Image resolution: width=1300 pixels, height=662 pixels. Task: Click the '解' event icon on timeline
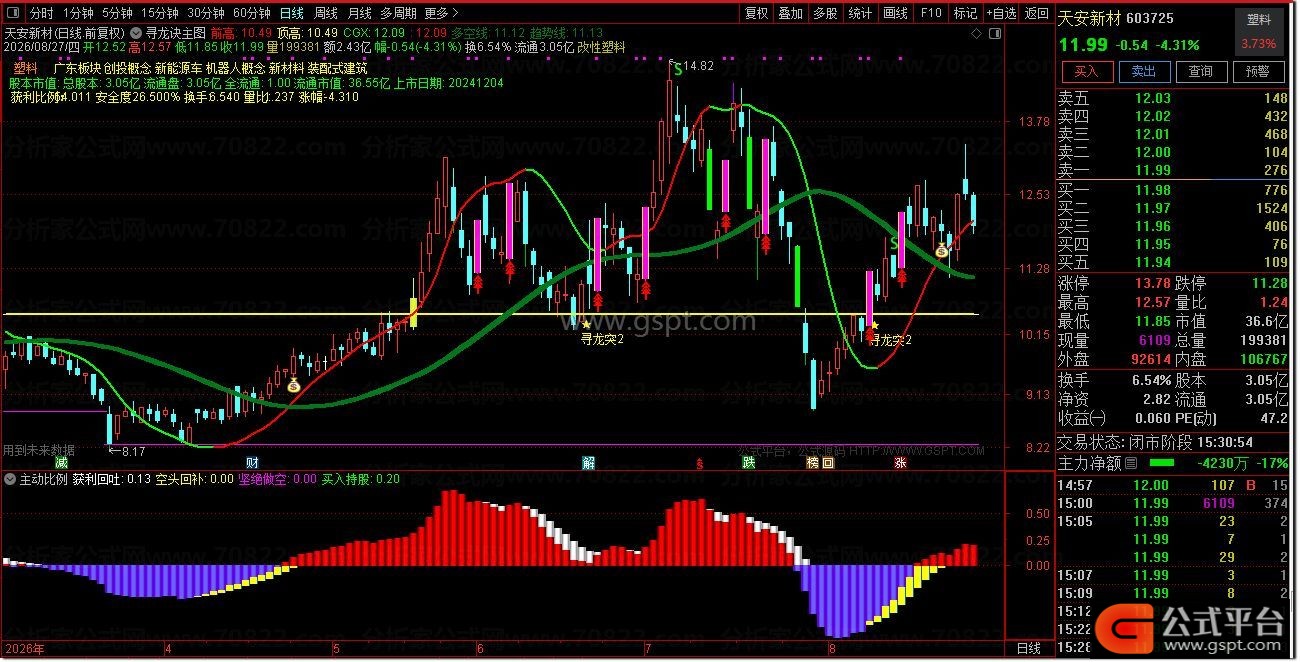pyautogui.click(x=588, y=463)
